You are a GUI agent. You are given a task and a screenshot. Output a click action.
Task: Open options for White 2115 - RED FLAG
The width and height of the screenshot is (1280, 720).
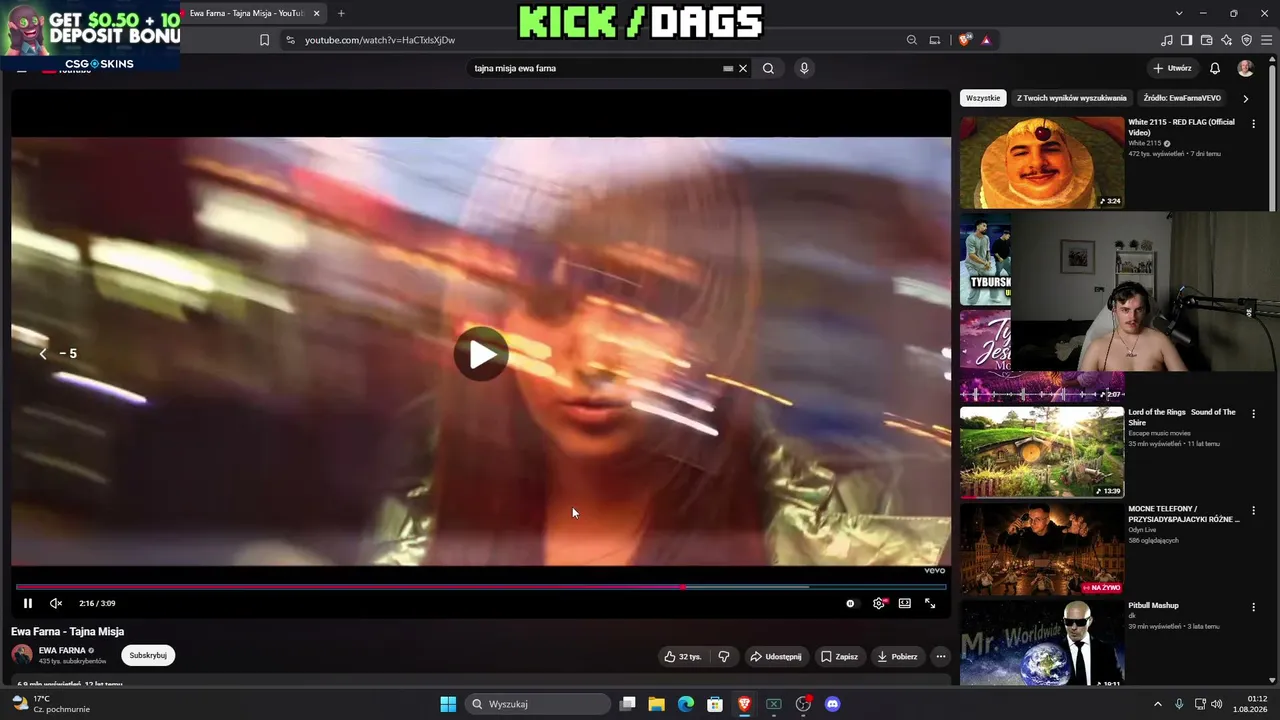point(1253,124)
